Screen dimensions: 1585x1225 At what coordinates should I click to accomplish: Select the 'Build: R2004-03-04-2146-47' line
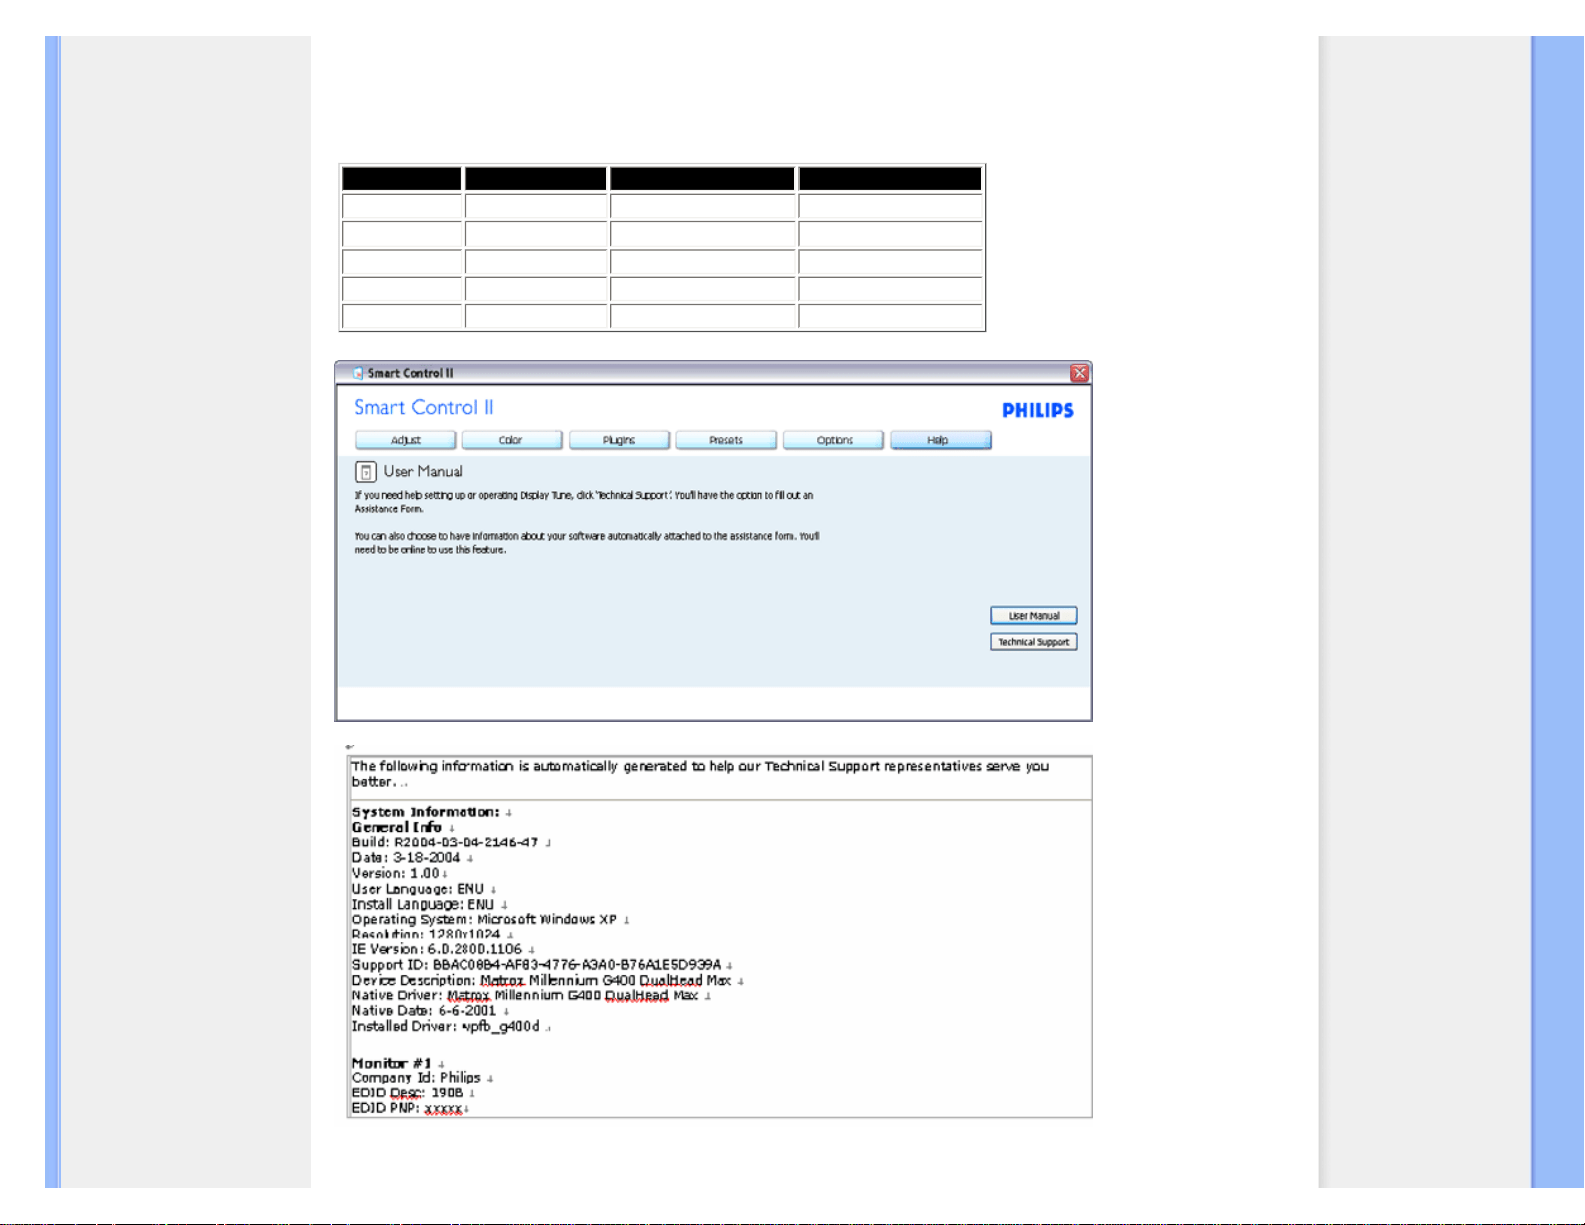[445, 842]
